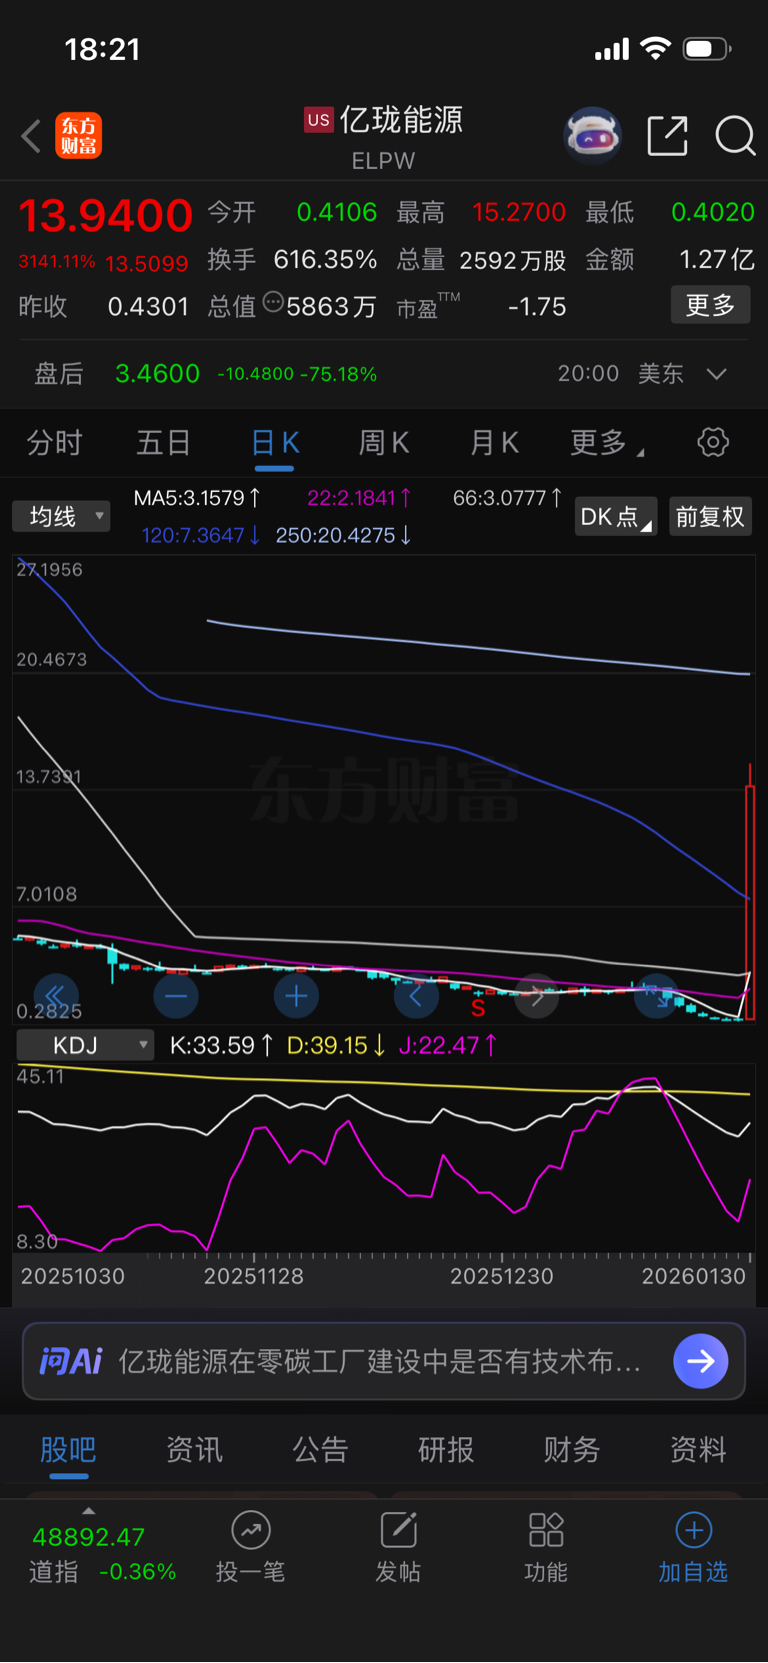Open the DK点 dropdown
Screen dimensions: 768x1663
coord(616,516)
